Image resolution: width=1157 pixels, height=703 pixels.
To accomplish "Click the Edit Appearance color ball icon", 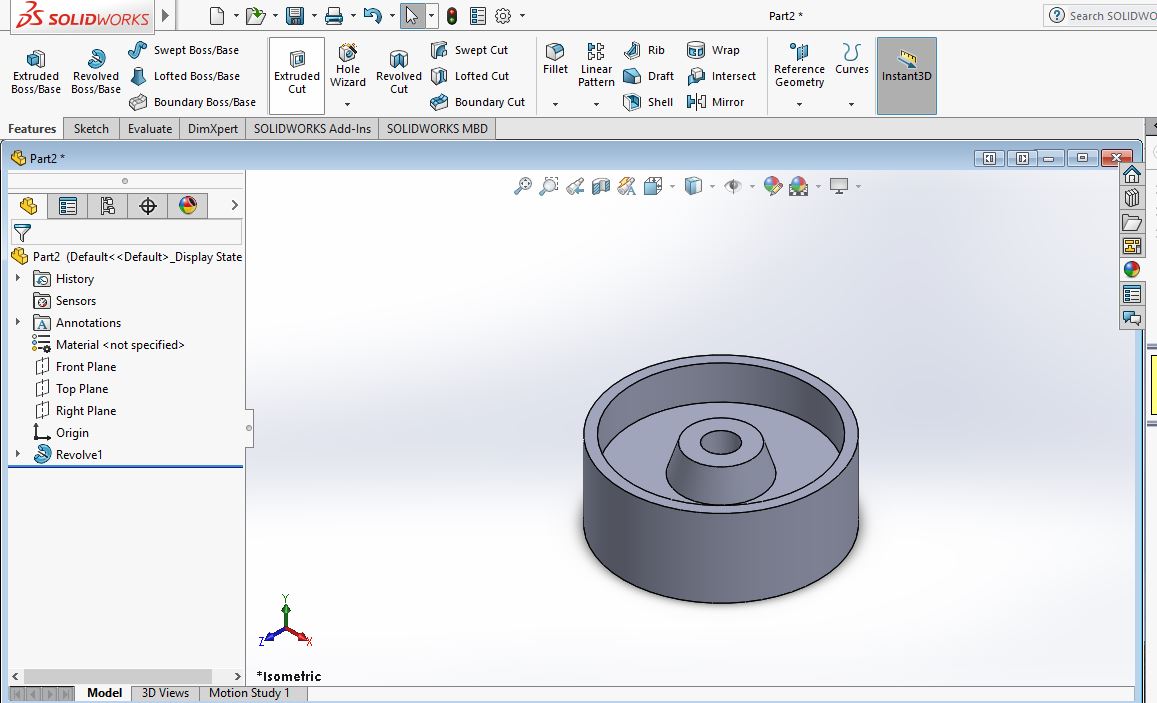I will click(x=772, y=186).
